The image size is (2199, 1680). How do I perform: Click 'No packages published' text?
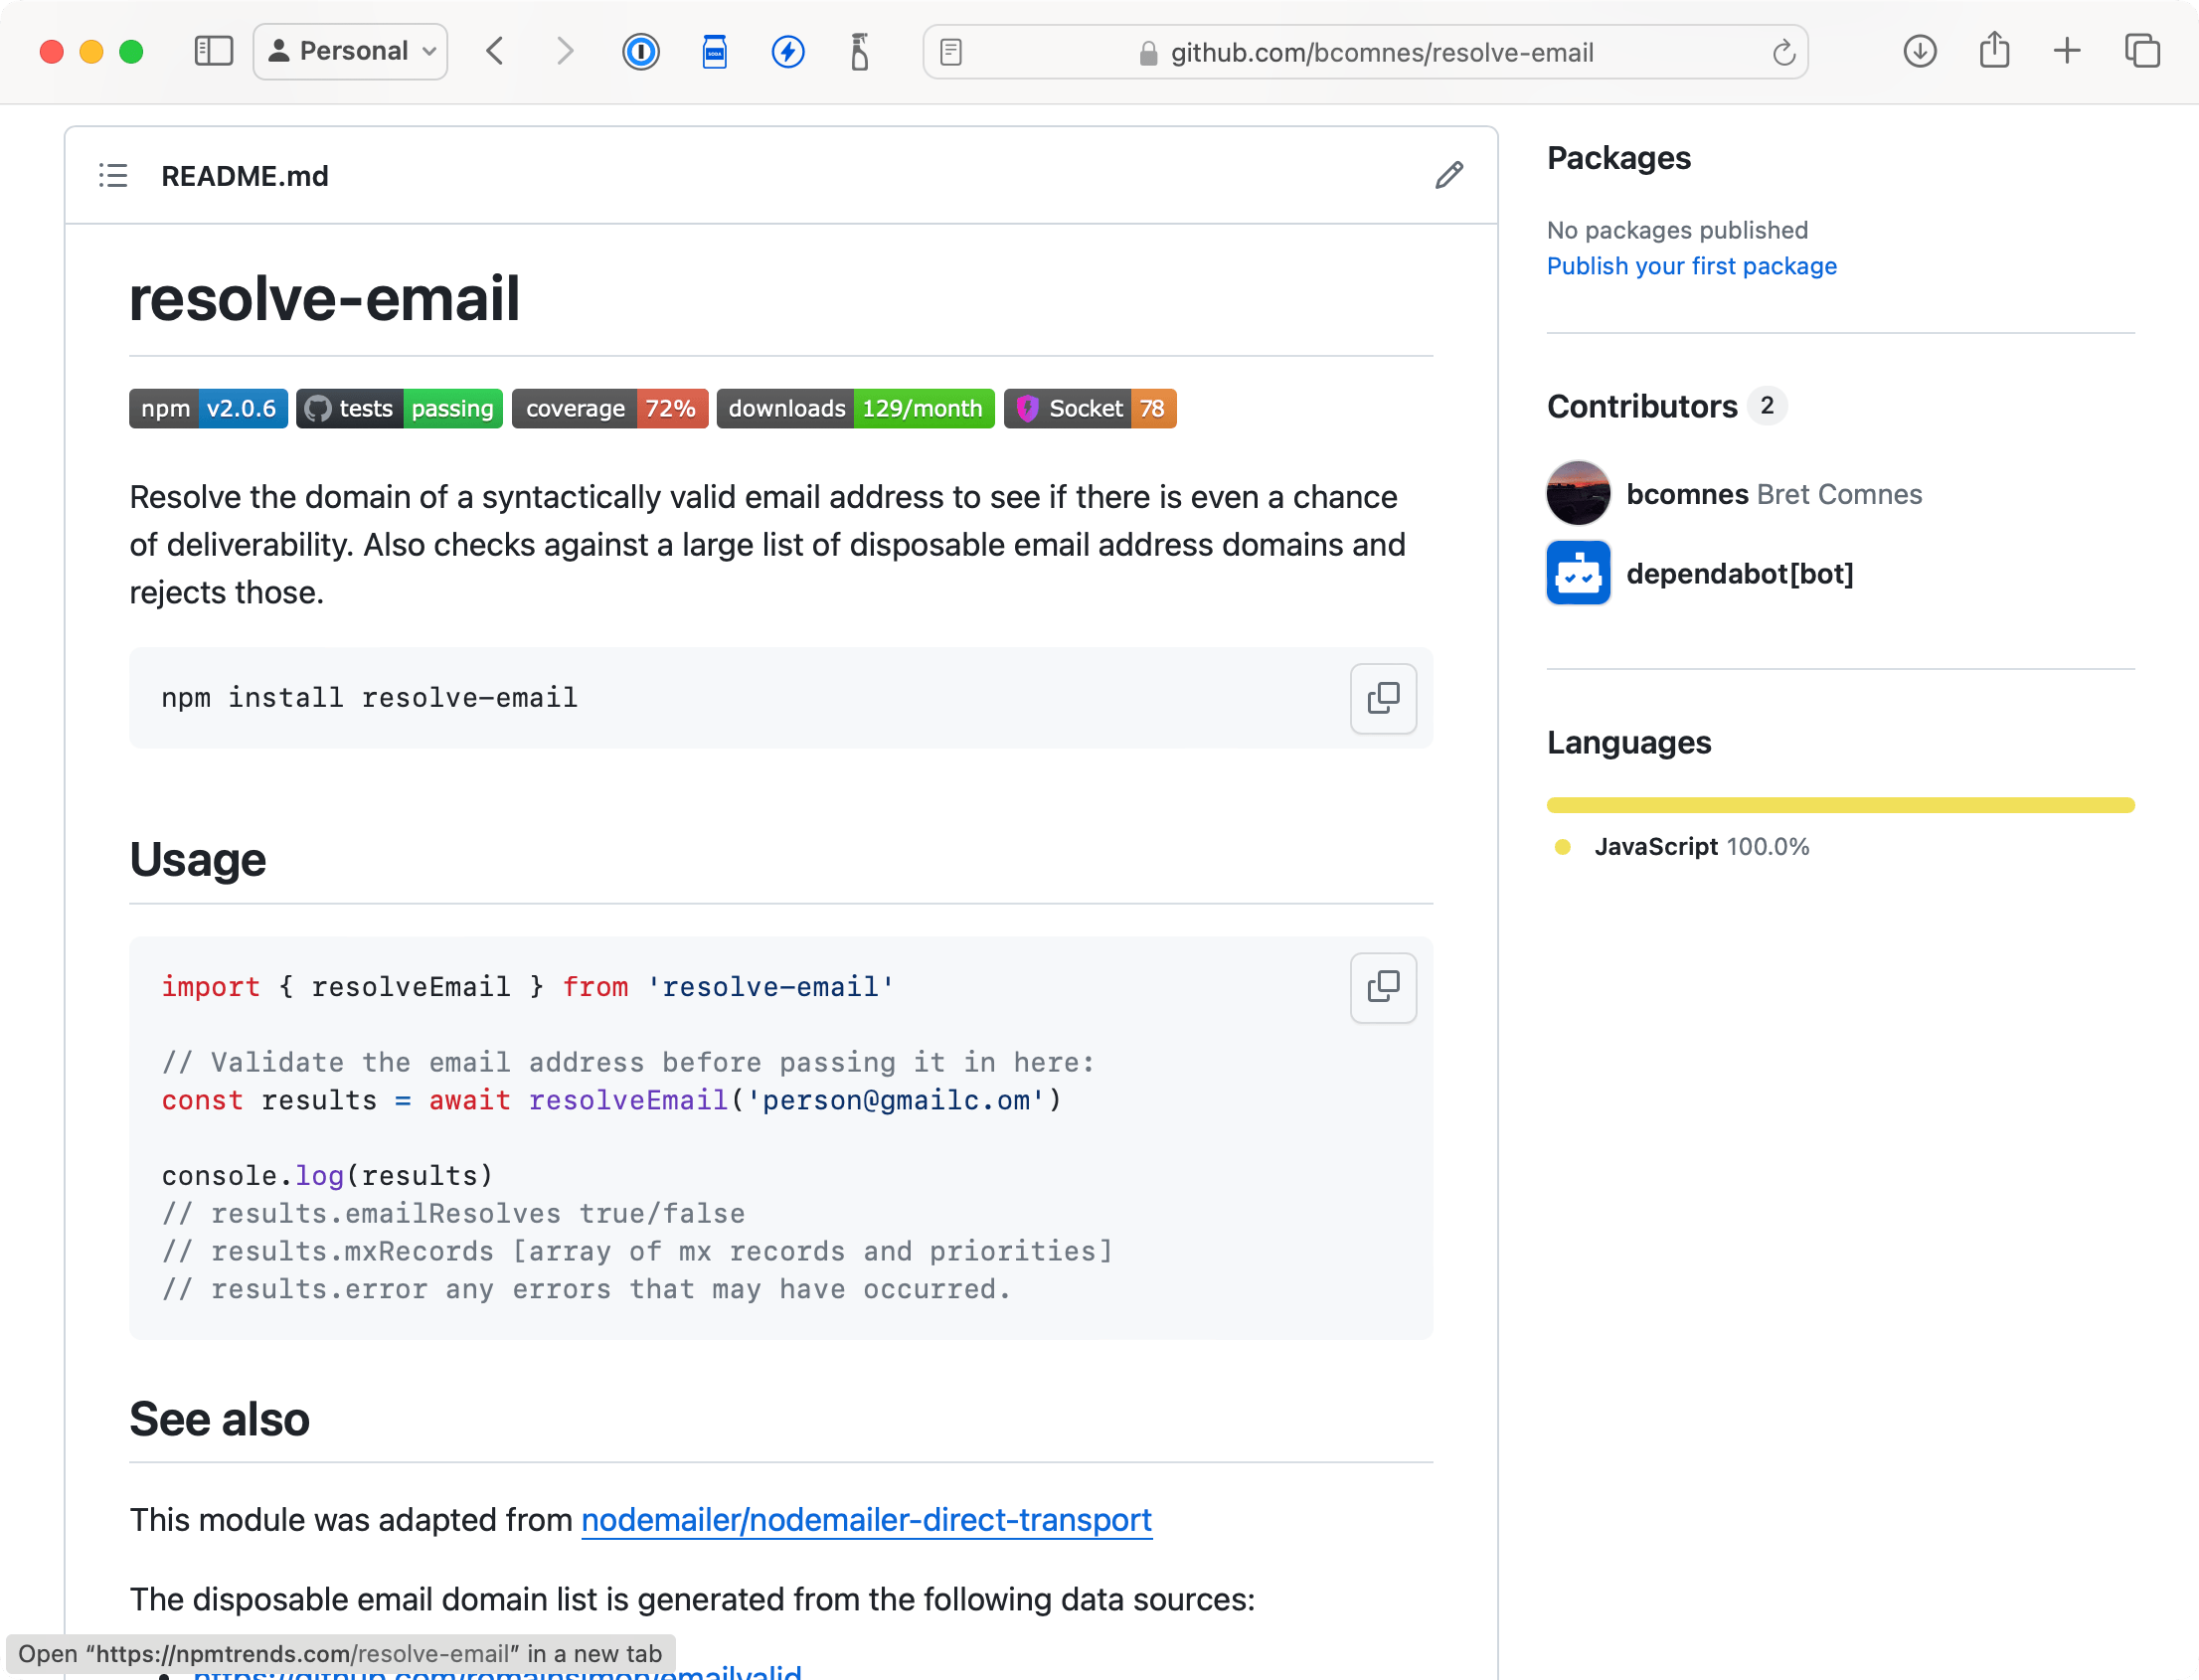coord(1677,230)
